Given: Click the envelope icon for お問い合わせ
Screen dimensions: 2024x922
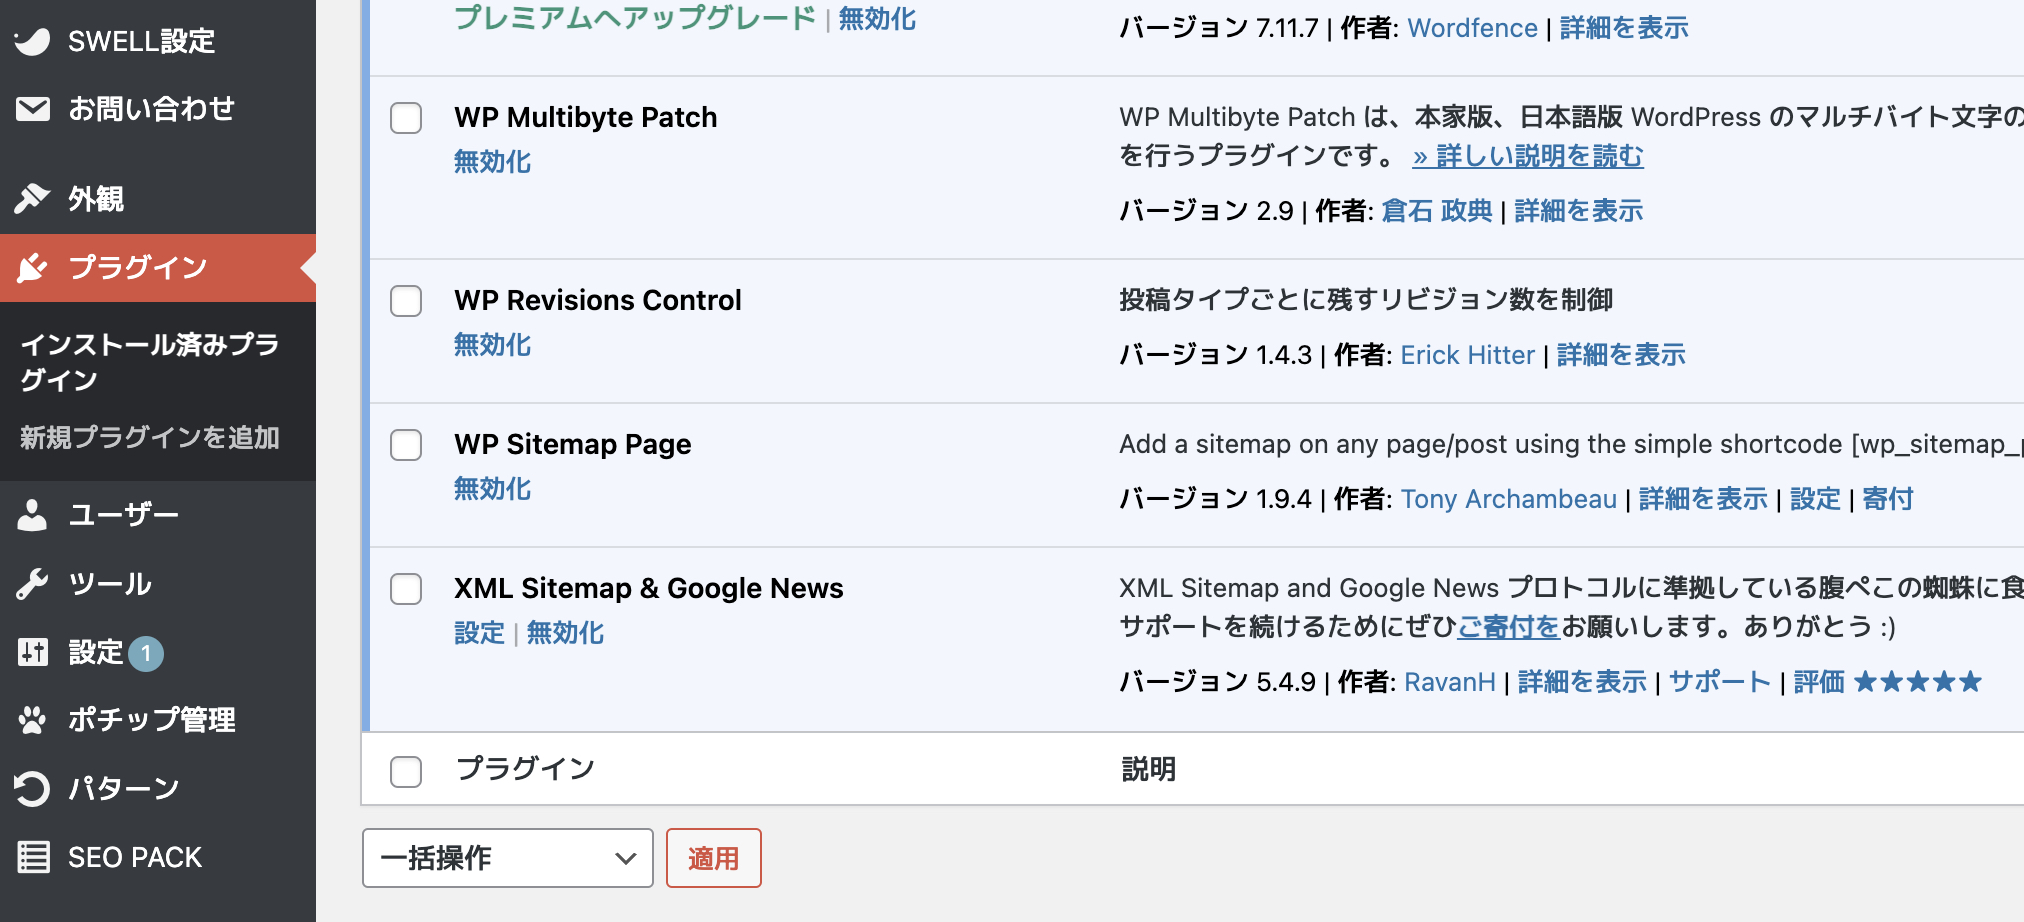Looking at the screenshot, I should point(32,109).
